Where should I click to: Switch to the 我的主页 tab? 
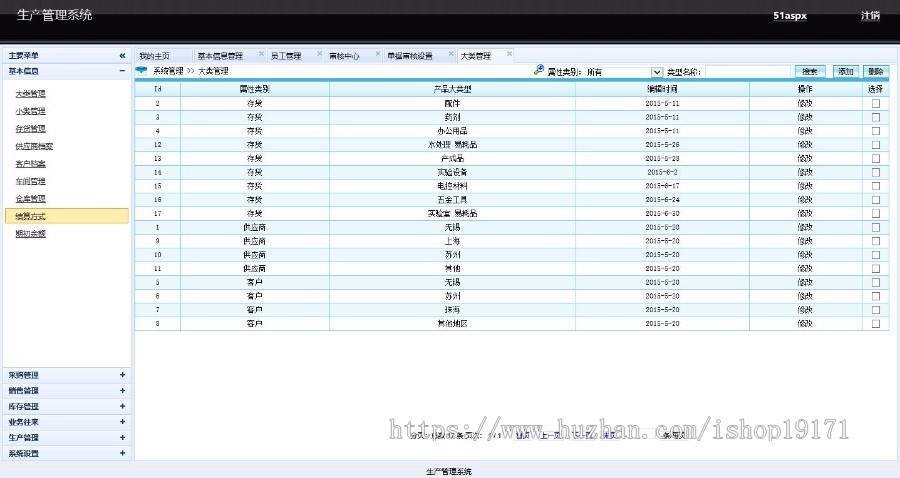(154, 56)
